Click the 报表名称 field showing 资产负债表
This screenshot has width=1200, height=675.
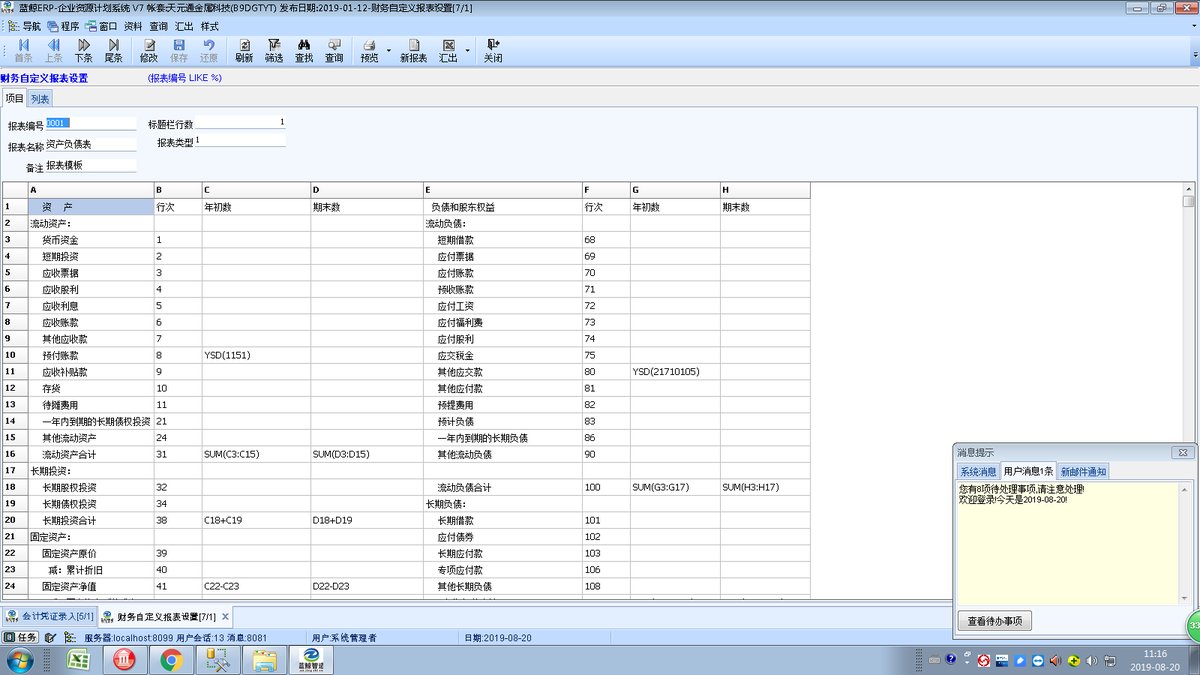91,145
